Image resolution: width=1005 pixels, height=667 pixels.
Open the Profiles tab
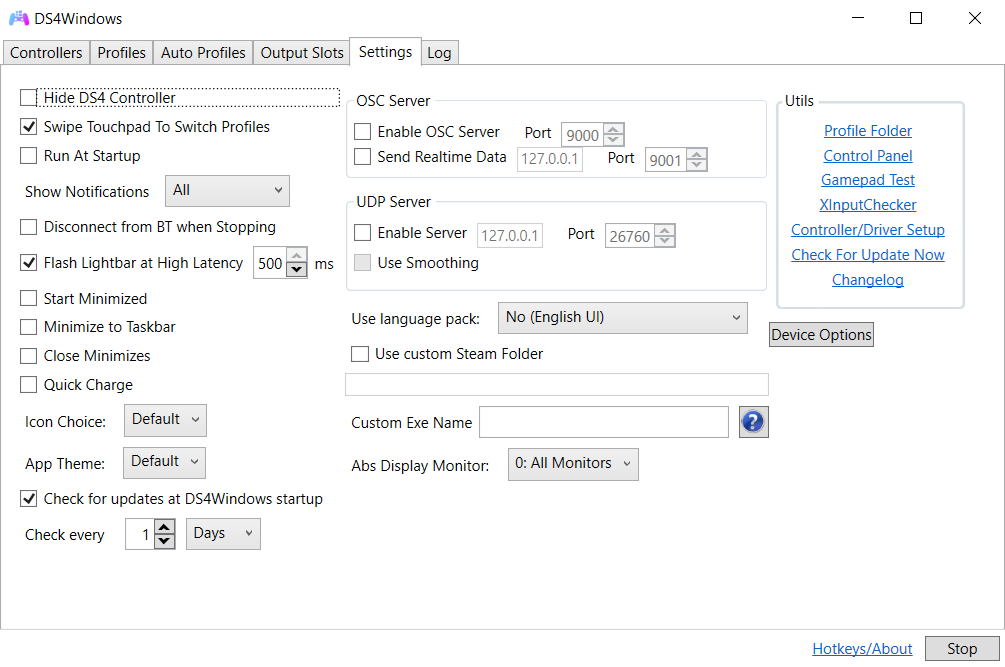[x=121, y=53]
